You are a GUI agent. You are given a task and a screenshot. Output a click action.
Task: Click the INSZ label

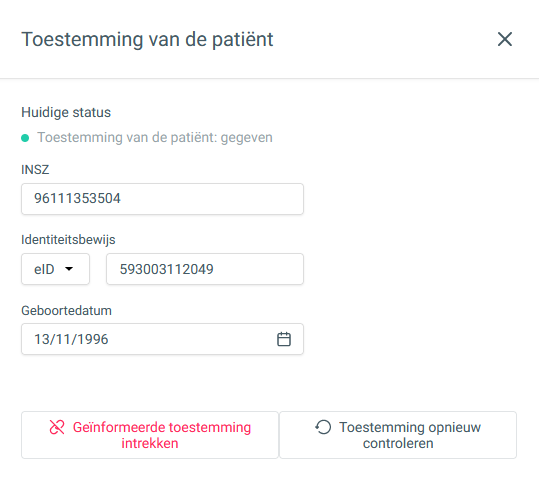[35, 170]
